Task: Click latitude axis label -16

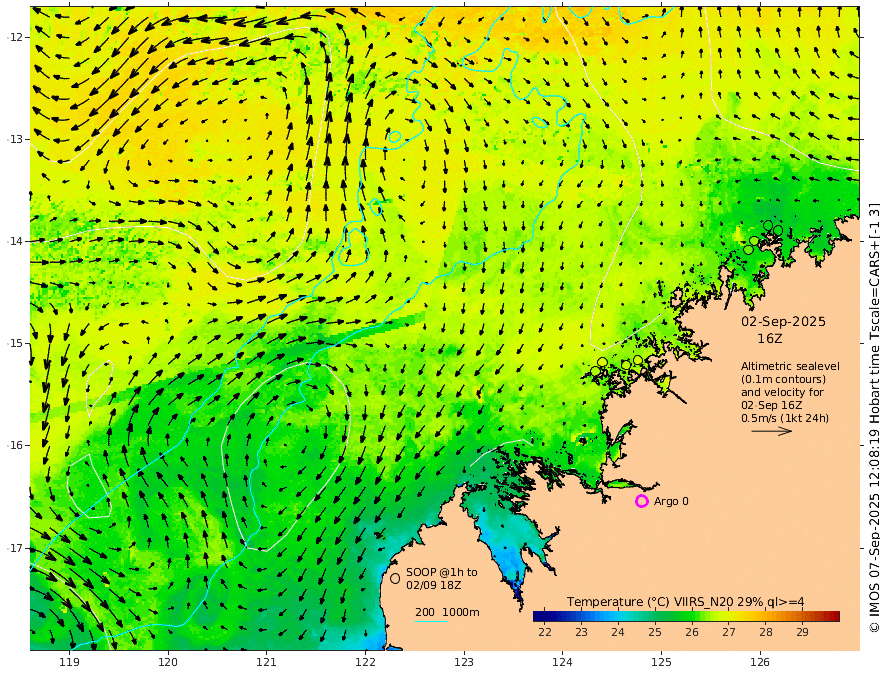Action: [15, 445]
